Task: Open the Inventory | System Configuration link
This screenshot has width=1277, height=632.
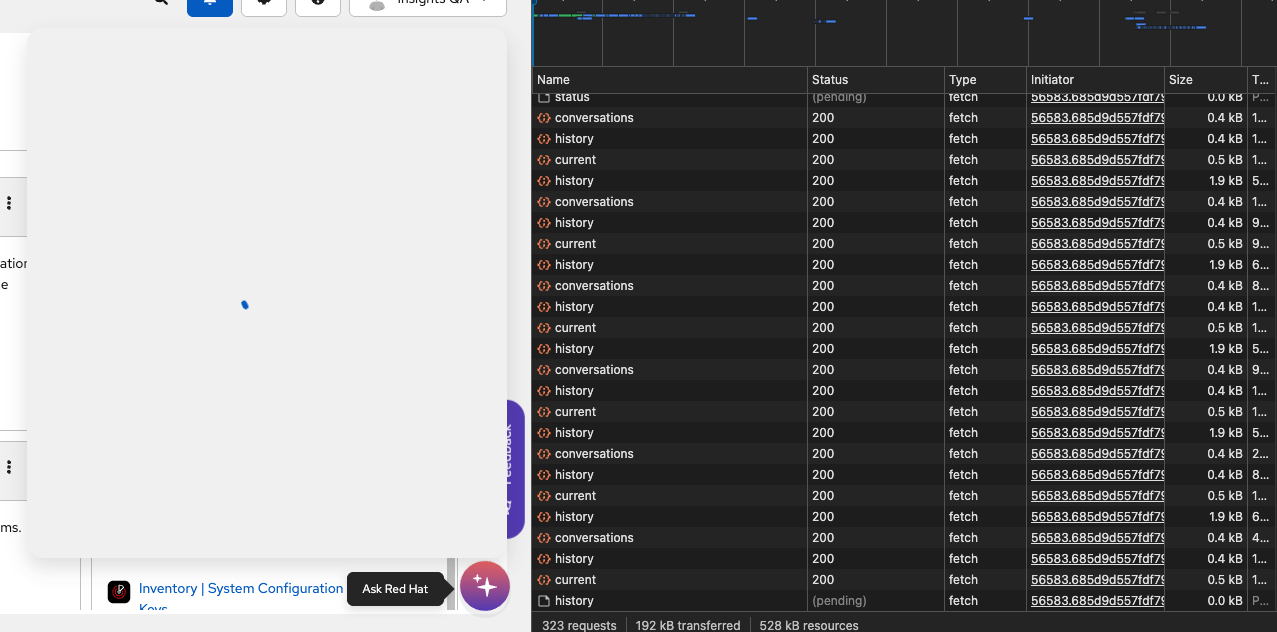Action: point(241,588)
